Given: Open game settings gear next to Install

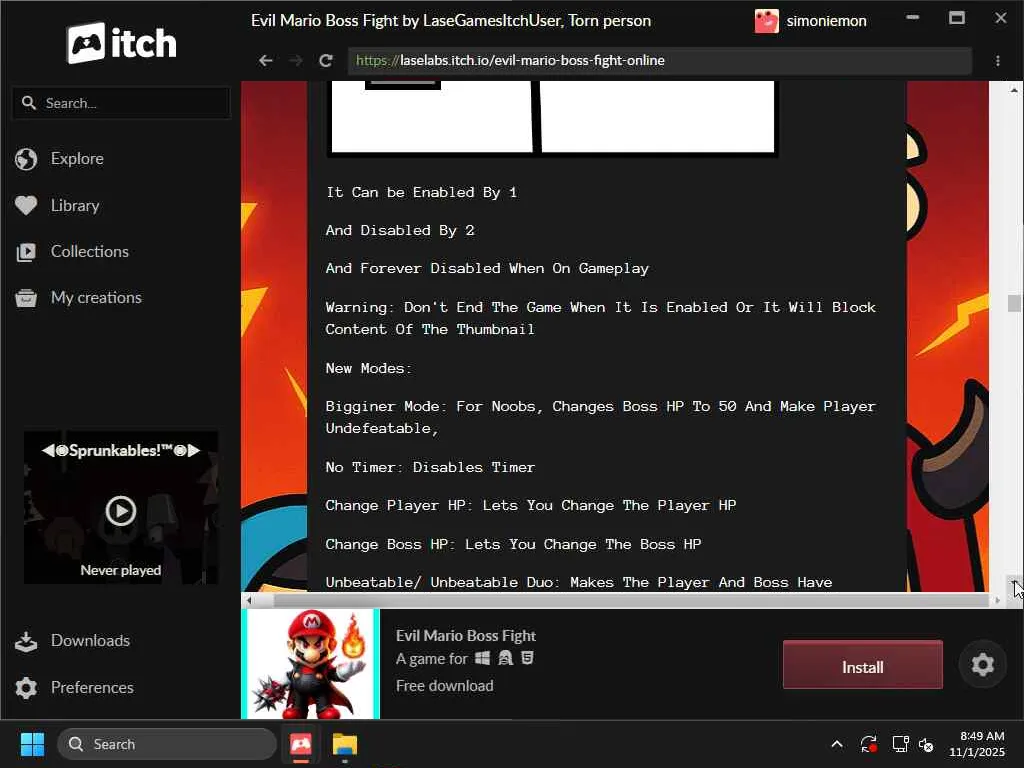Looking at the screenshot, I should pos(982,665).
